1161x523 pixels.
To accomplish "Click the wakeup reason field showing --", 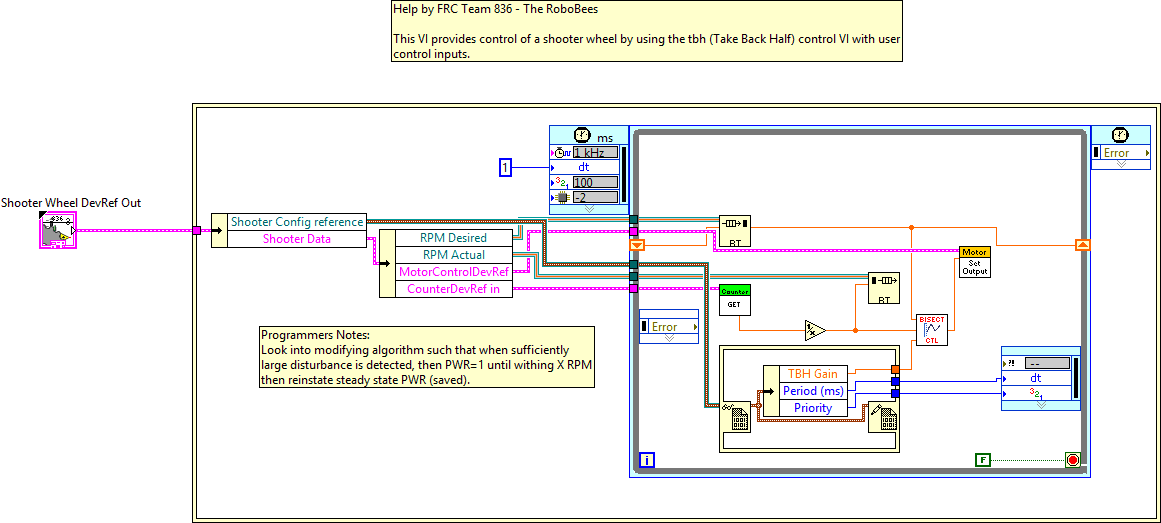I will pyautogui.click(x=1048, y=364).
